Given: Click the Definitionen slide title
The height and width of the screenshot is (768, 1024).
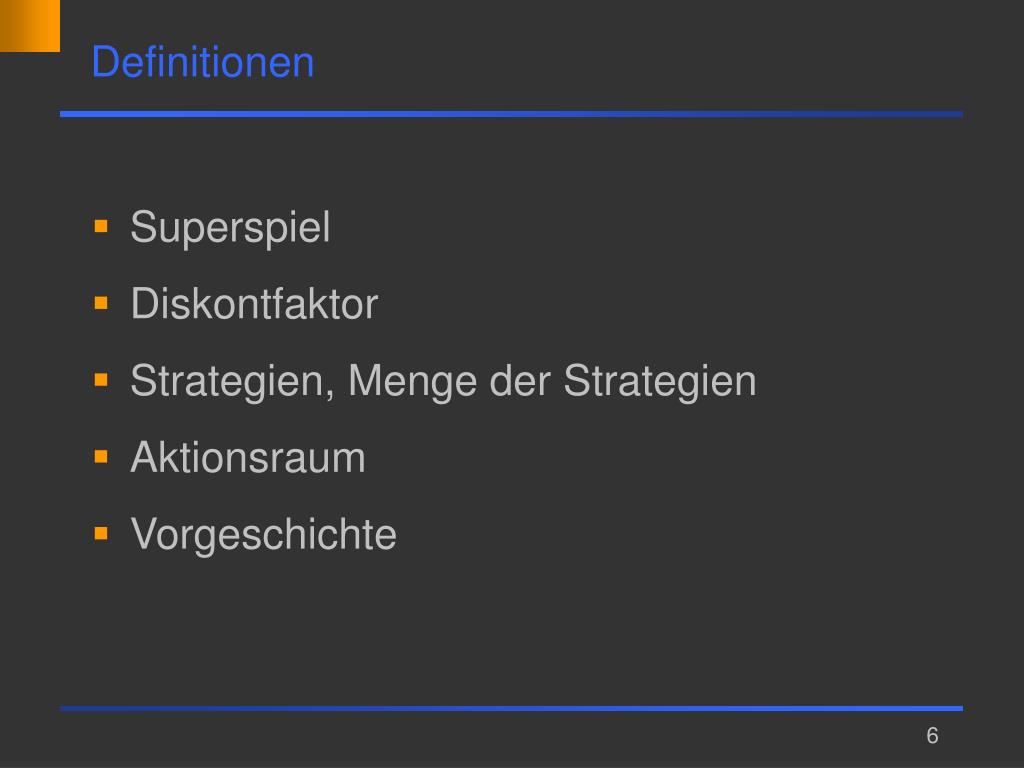Looking at the screenshot, I should tap(202, 62).
